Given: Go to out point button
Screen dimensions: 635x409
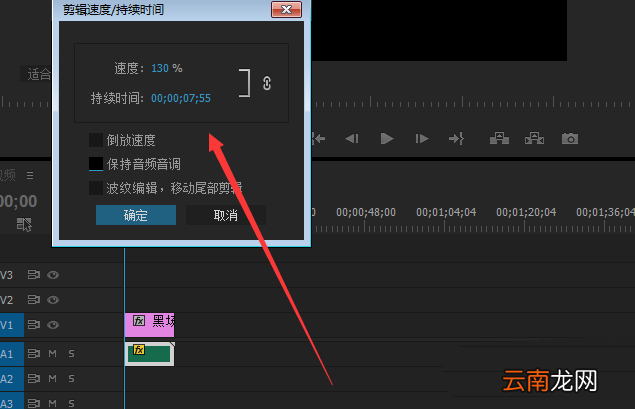Looking at the screenshot, I should 456,139.
